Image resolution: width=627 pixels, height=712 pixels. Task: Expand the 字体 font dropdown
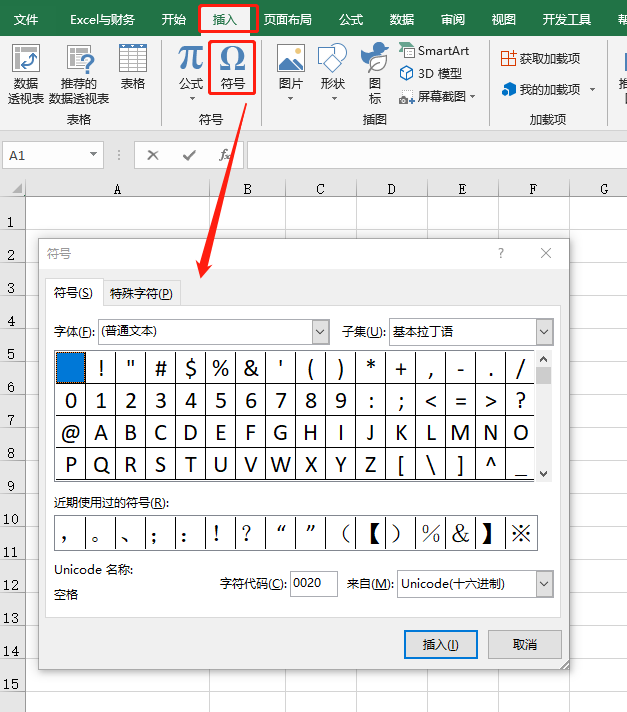click(x=321, y=331)
